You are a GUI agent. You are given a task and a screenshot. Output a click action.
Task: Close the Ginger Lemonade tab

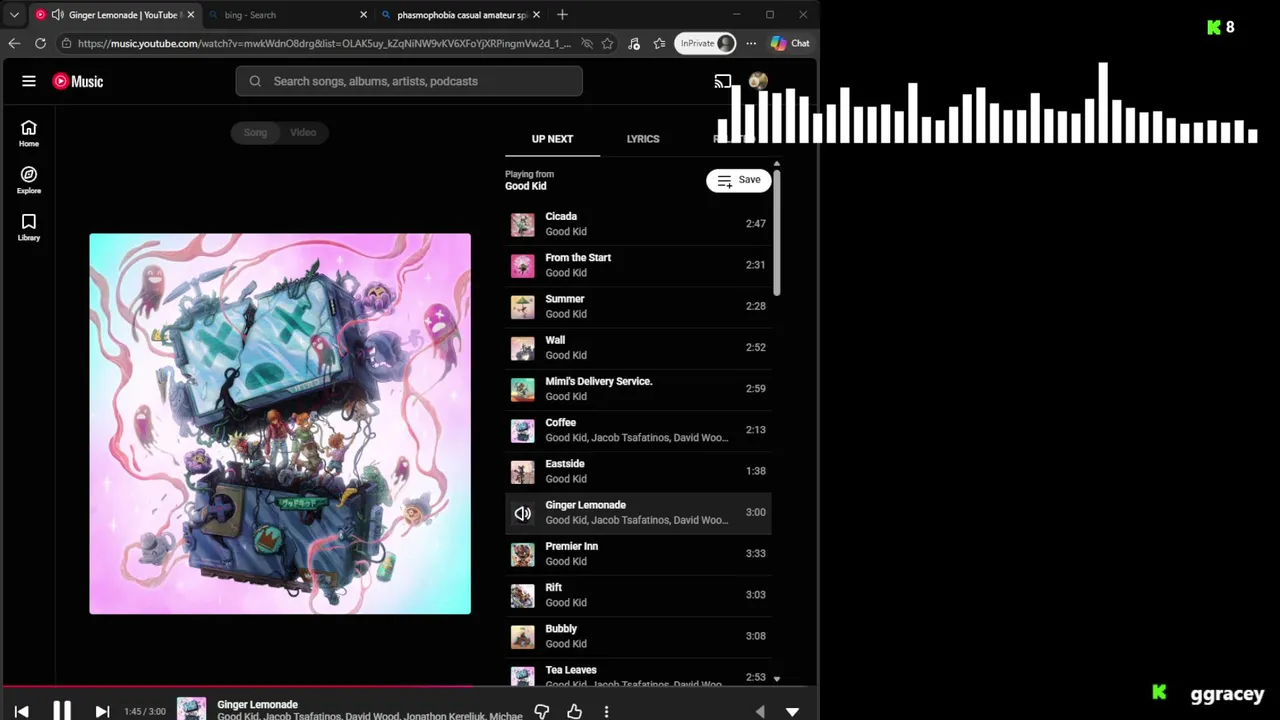pos(190,15)
